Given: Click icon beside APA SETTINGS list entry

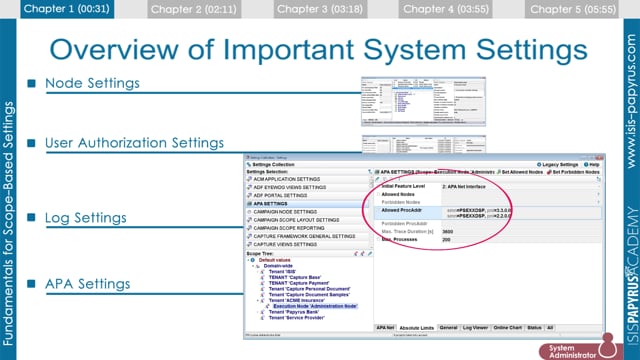Looking at the screenshot, I should pyautogui.click(x=249, y=204).
